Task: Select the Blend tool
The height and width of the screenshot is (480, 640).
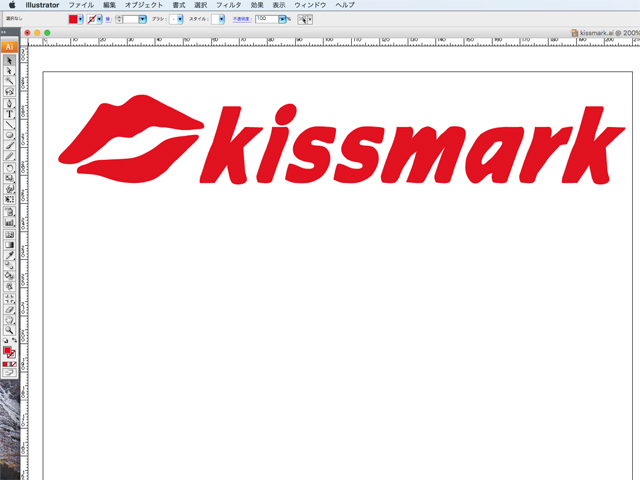Action: coord(9,266)
